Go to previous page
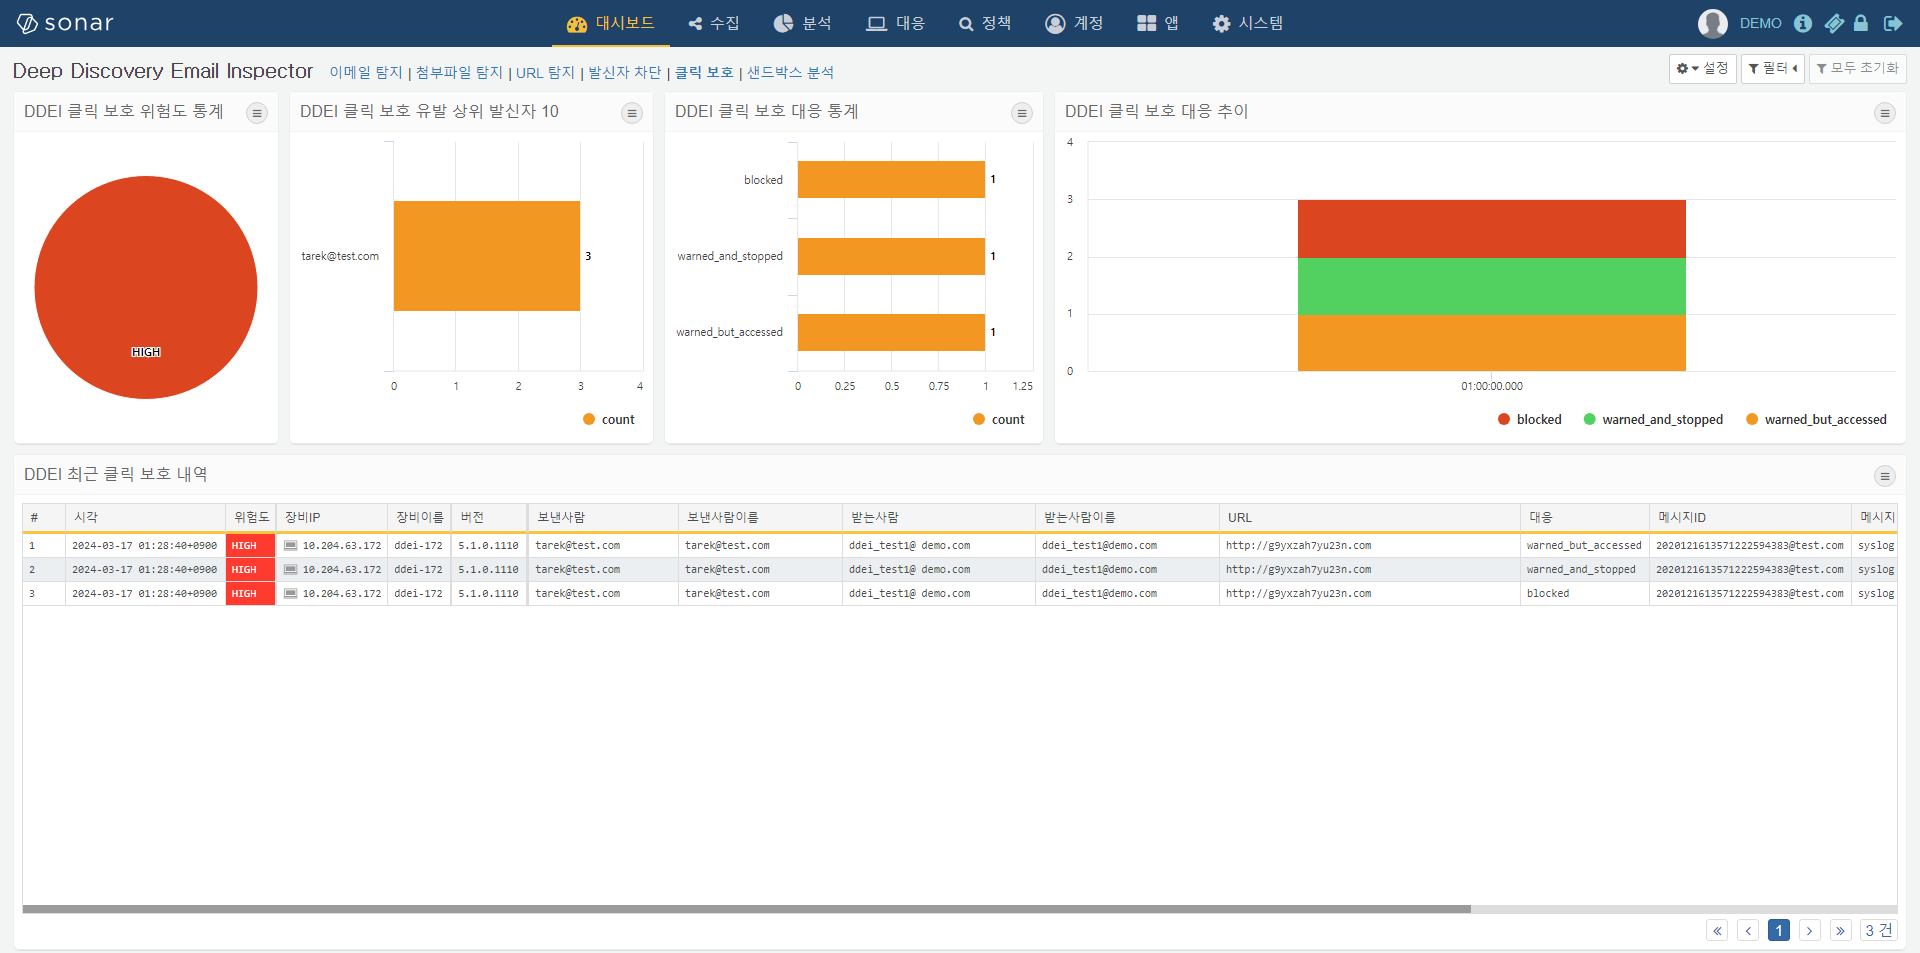Image resolution: width=1920 pixels, height=953 pixels. tap(1748, 931)
